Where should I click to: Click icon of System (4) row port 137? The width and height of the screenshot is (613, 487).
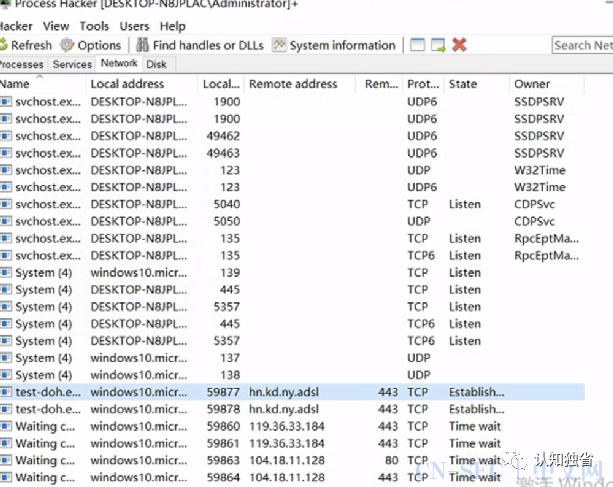tap(6, 358)
